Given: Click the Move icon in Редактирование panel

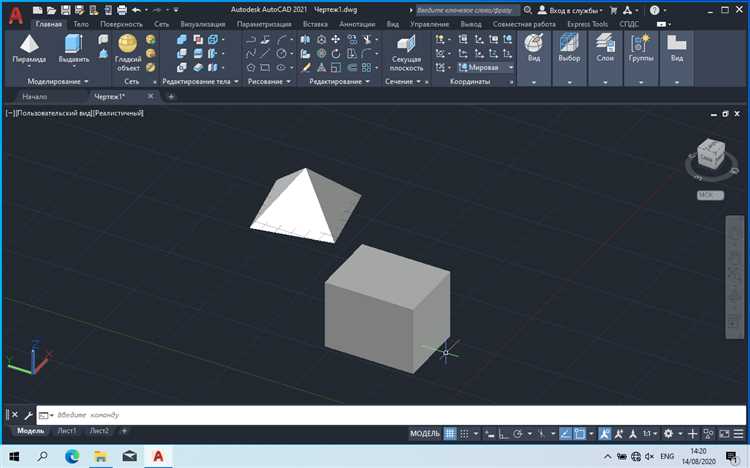Looking at the screenshot, I should (x=336, y=39).
